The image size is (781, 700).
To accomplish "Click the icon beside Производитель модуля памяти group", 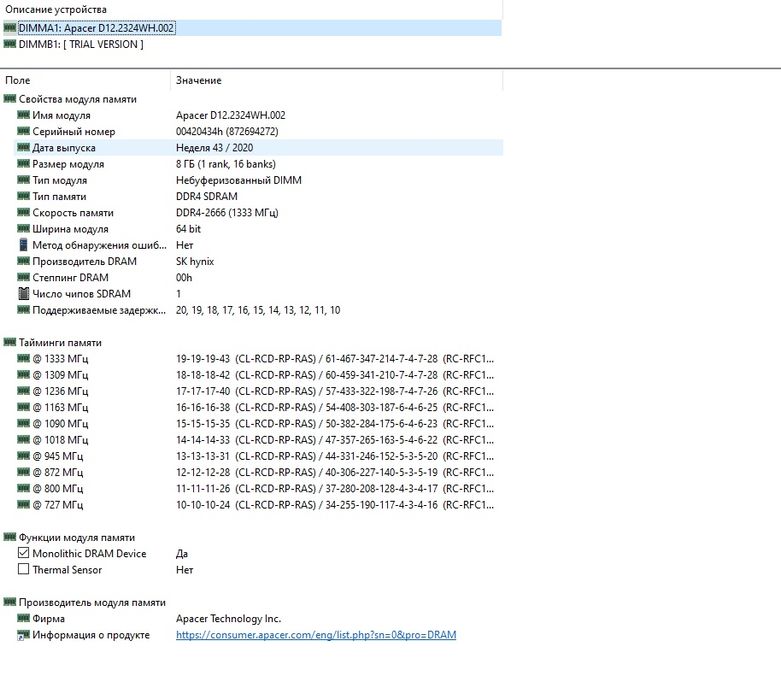I will [9, 602].
